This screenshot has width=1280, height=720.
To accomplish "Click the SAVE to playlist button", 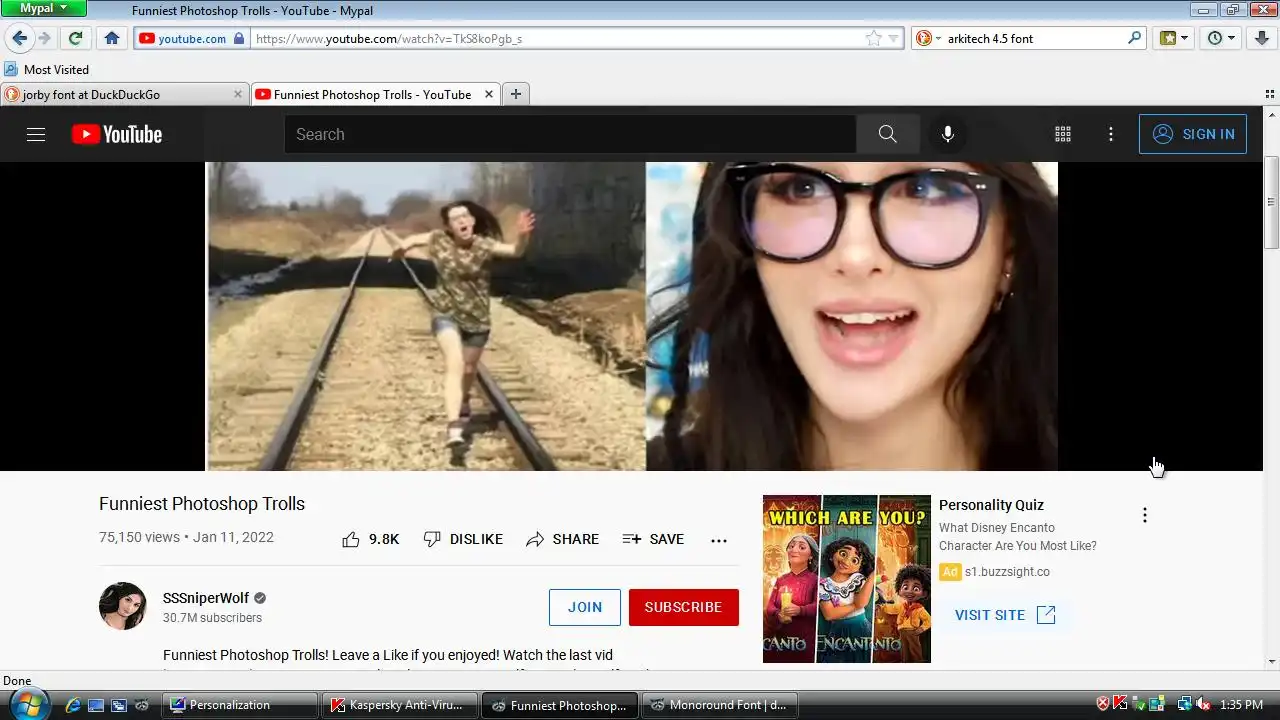I will [653, 539].
